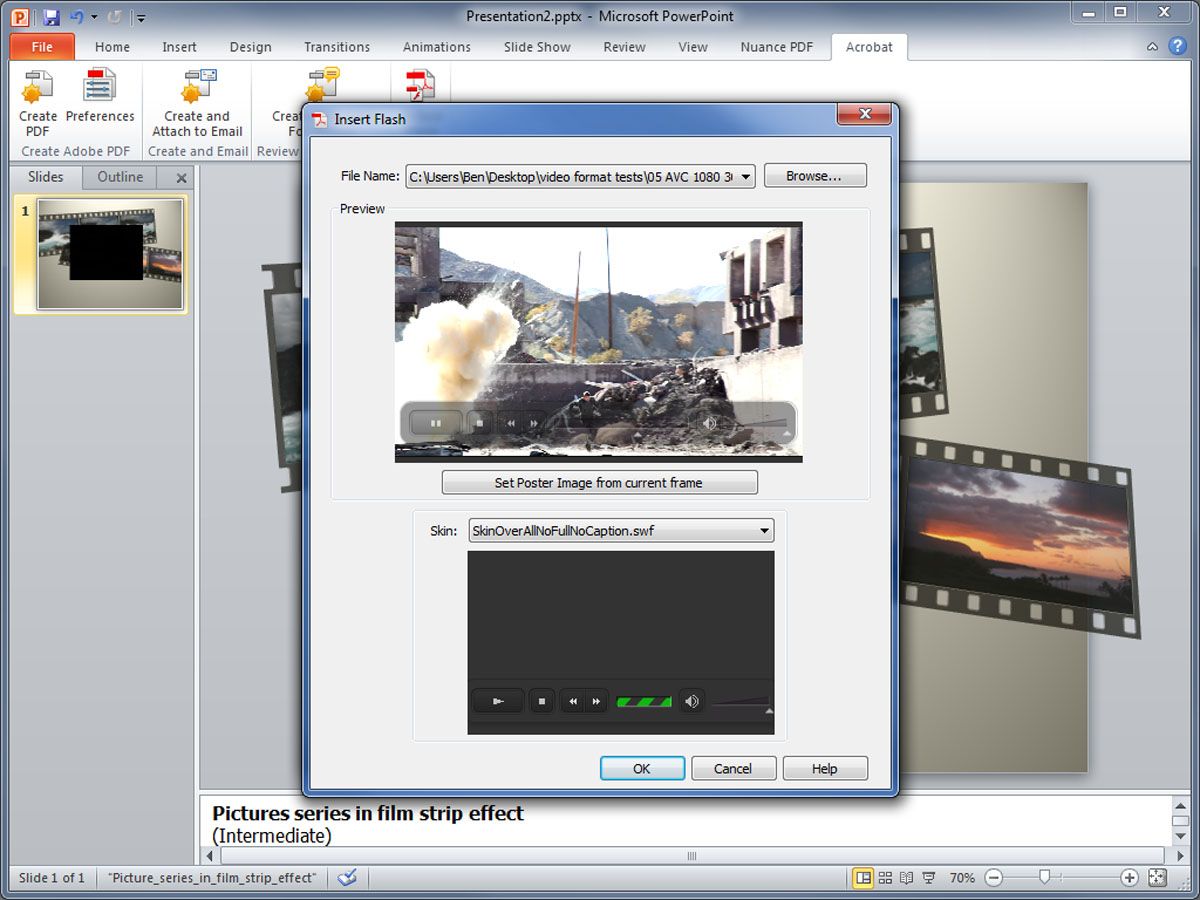Click the Redo icon in Quick Access toolbar
The image size is (1200, 900).
[x=114, y=17]
